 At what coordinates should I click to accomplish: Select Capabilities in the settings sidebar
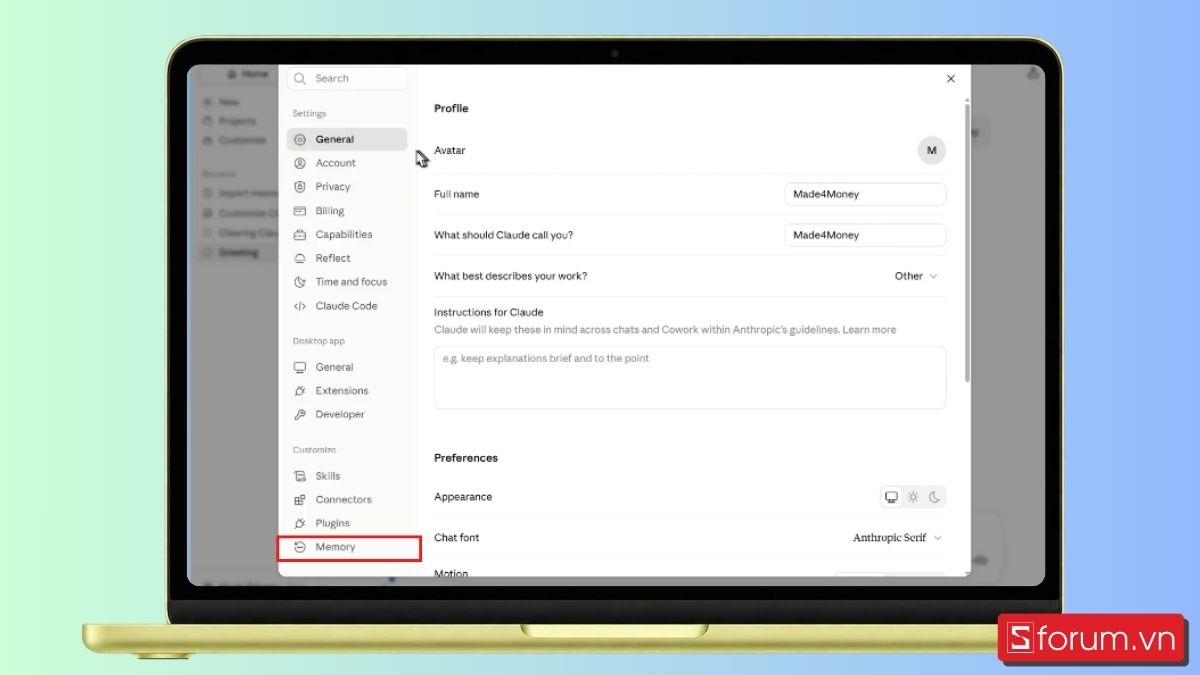pos(346,235)
